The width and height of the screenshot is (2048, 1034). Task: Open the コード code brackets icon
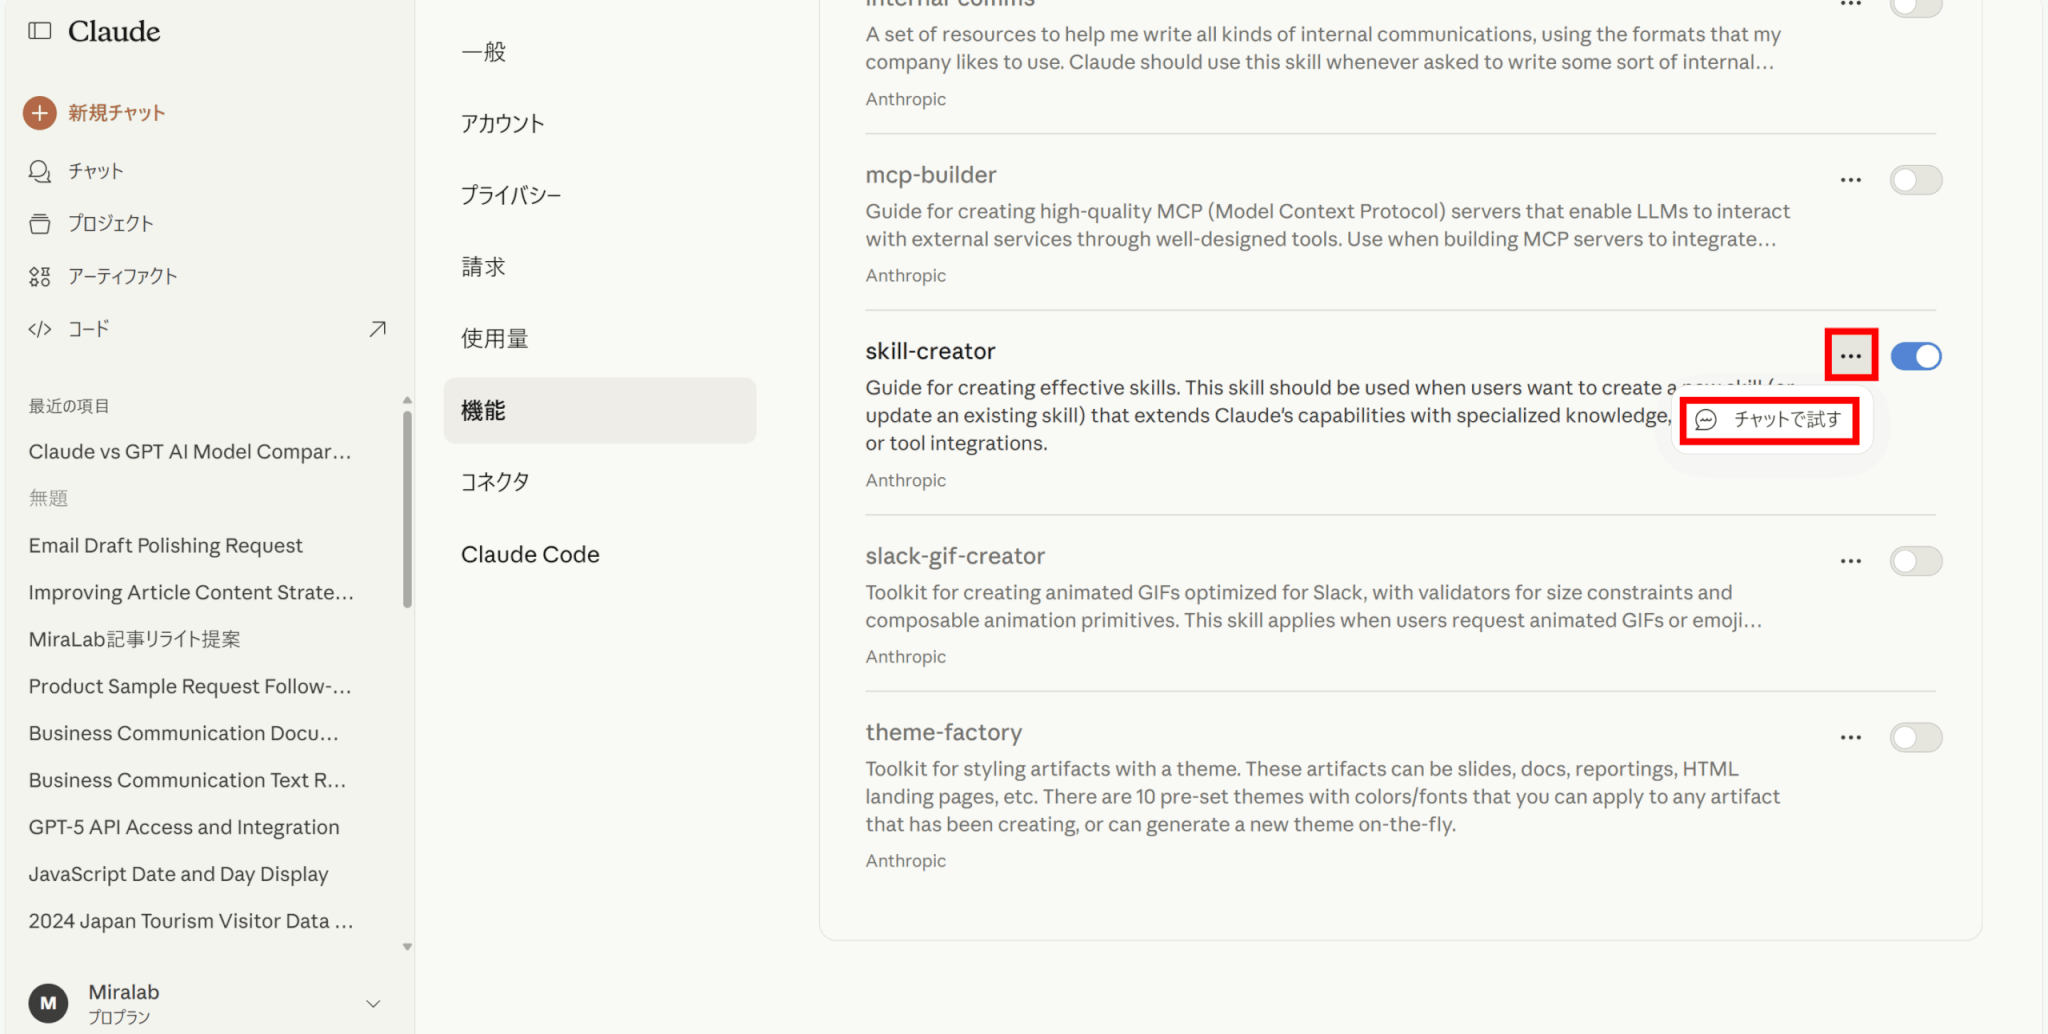39,329
